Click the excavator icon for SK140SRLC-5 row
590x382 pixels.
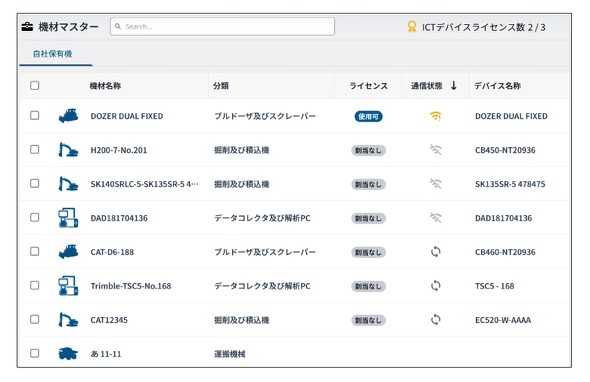(68, 183)
